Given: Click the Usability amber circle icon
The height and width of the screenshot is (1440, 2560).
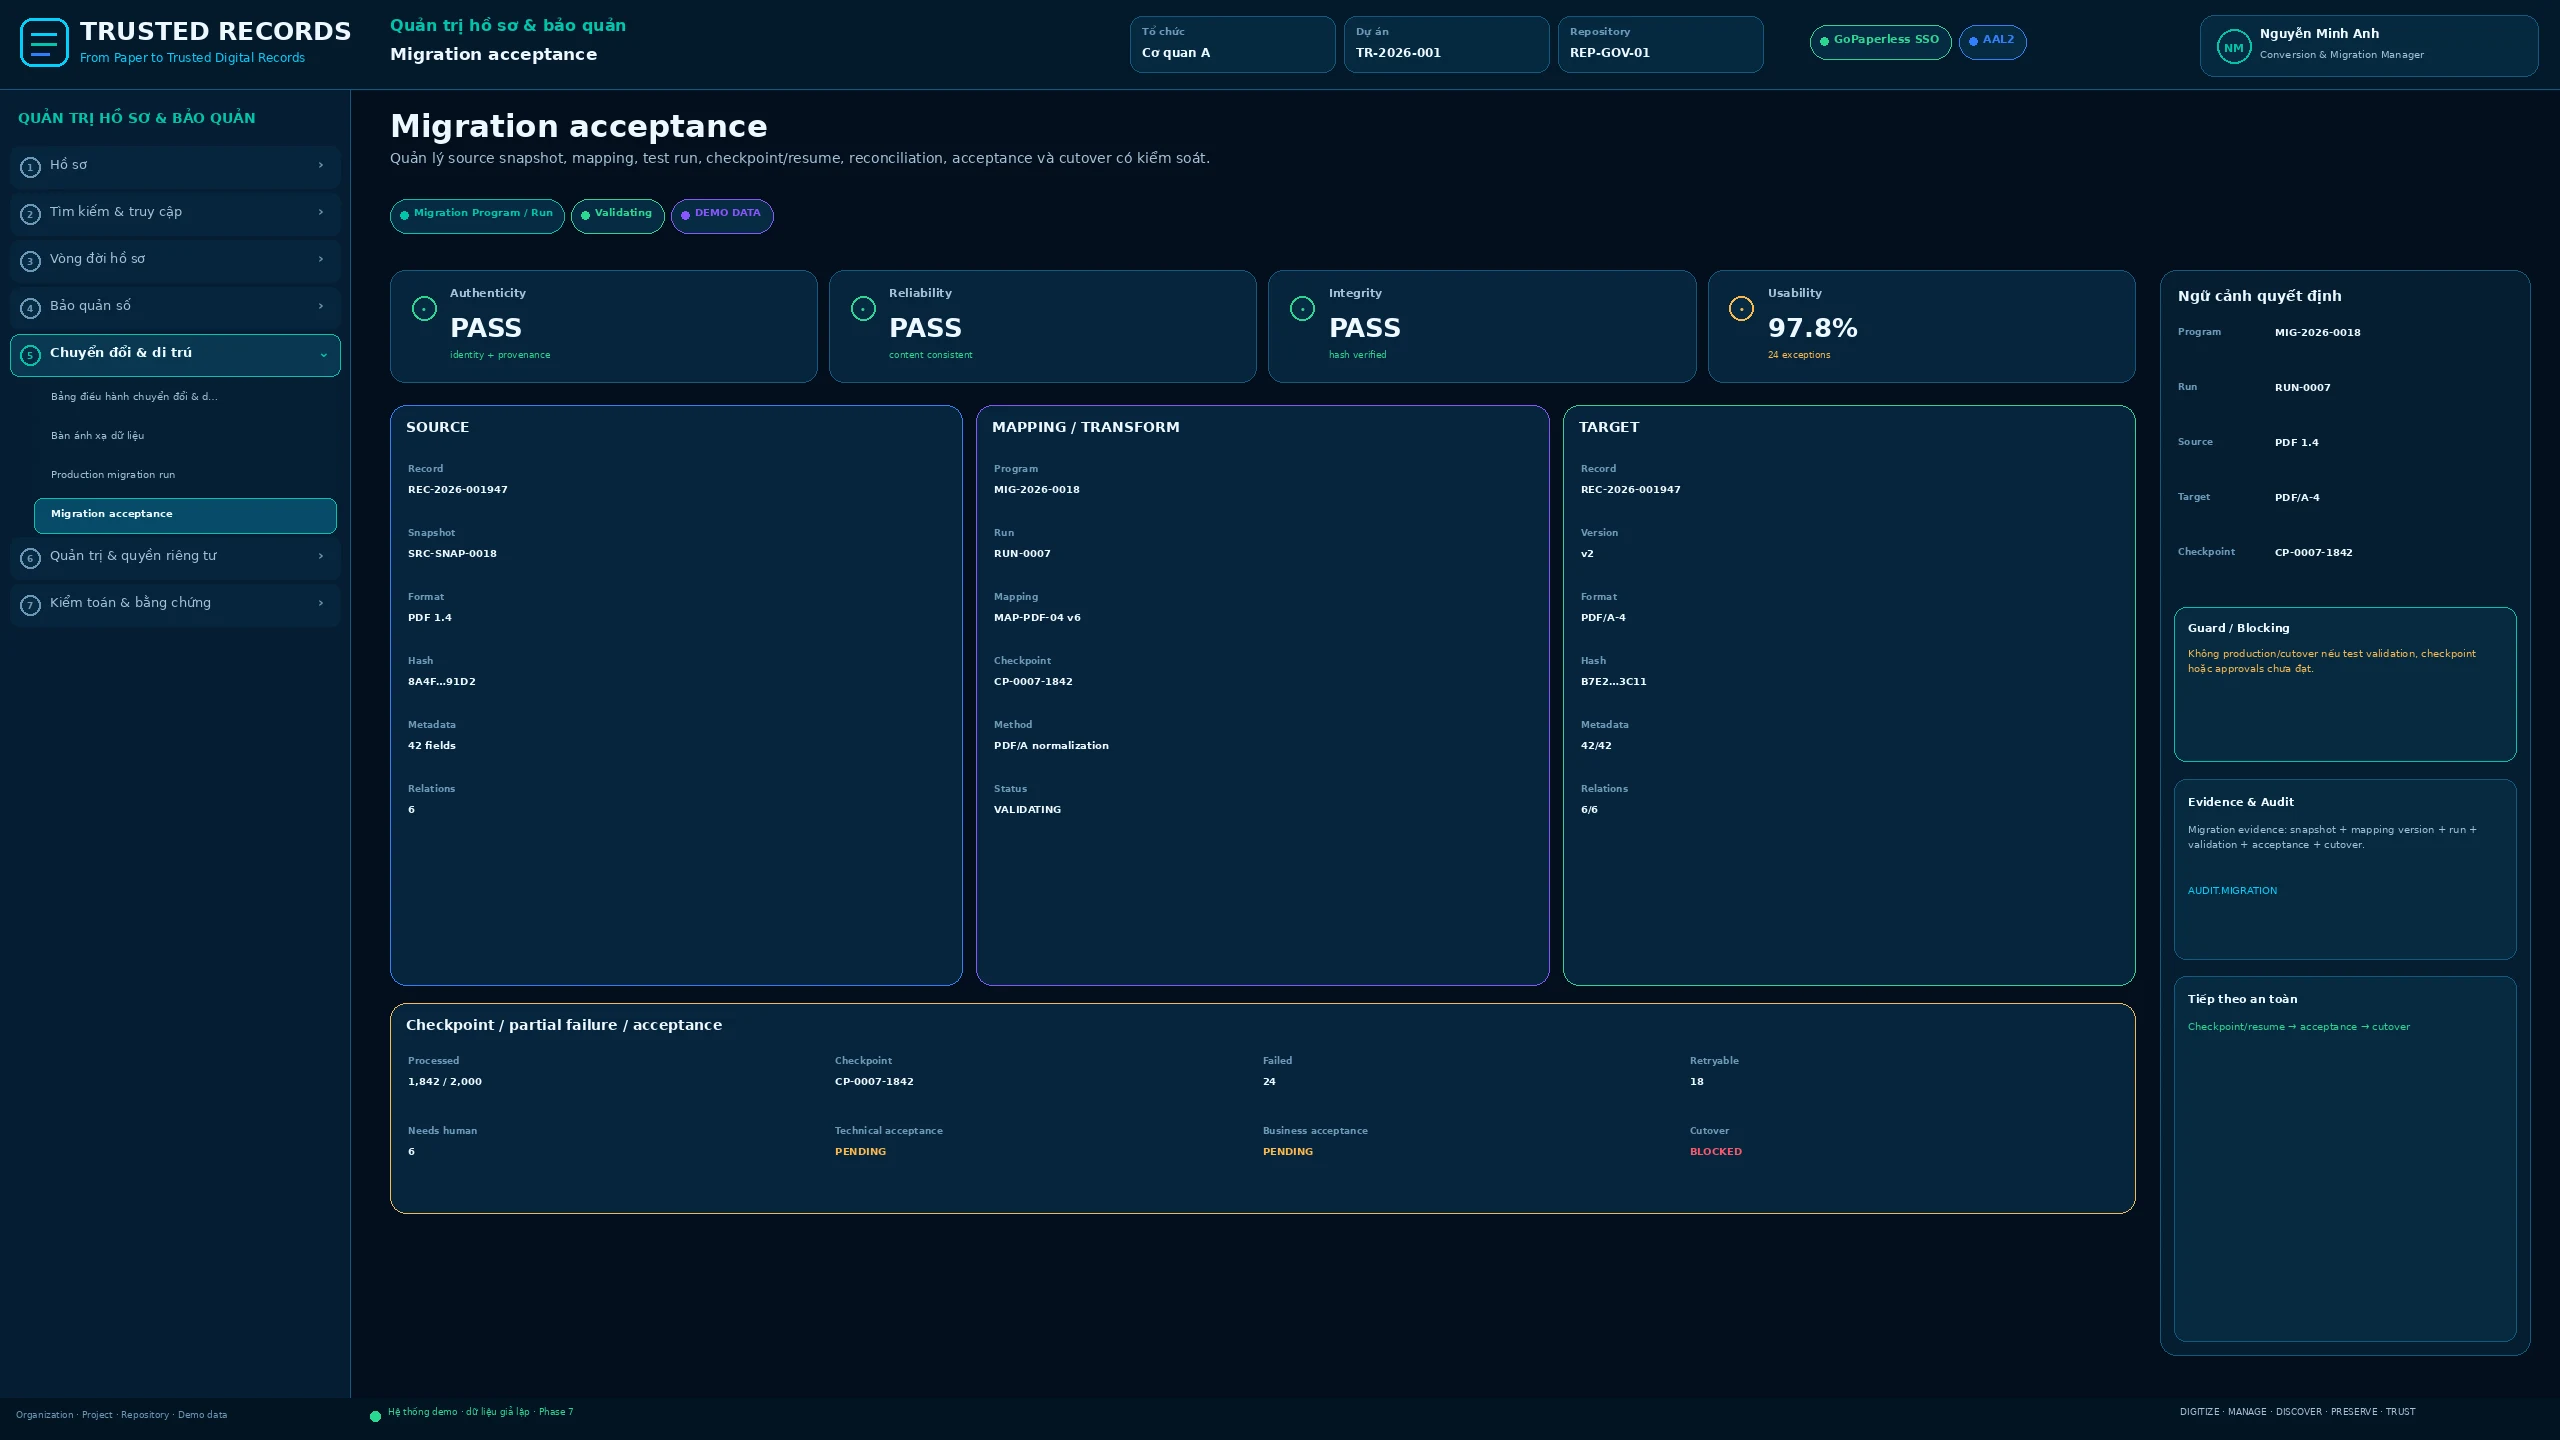Looking at the screenshot, I should [1741, 309].
